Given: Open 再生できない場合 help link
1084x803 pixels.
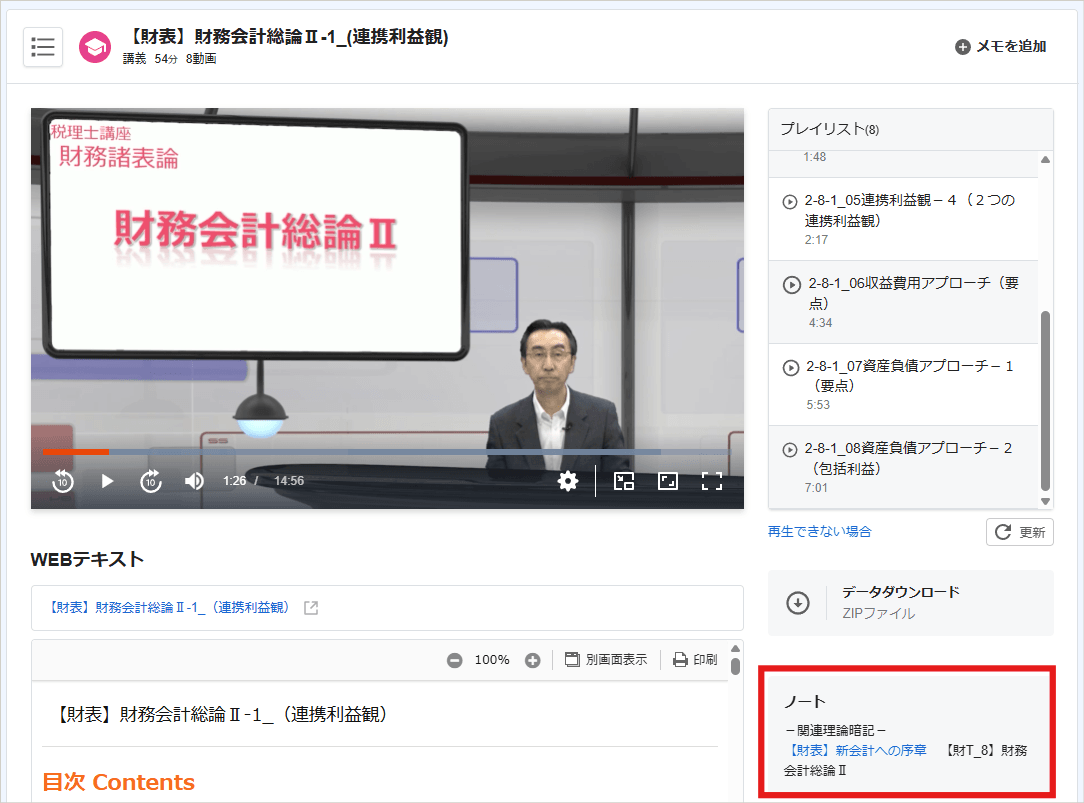Looking at the screenshot, I should 819,531.
